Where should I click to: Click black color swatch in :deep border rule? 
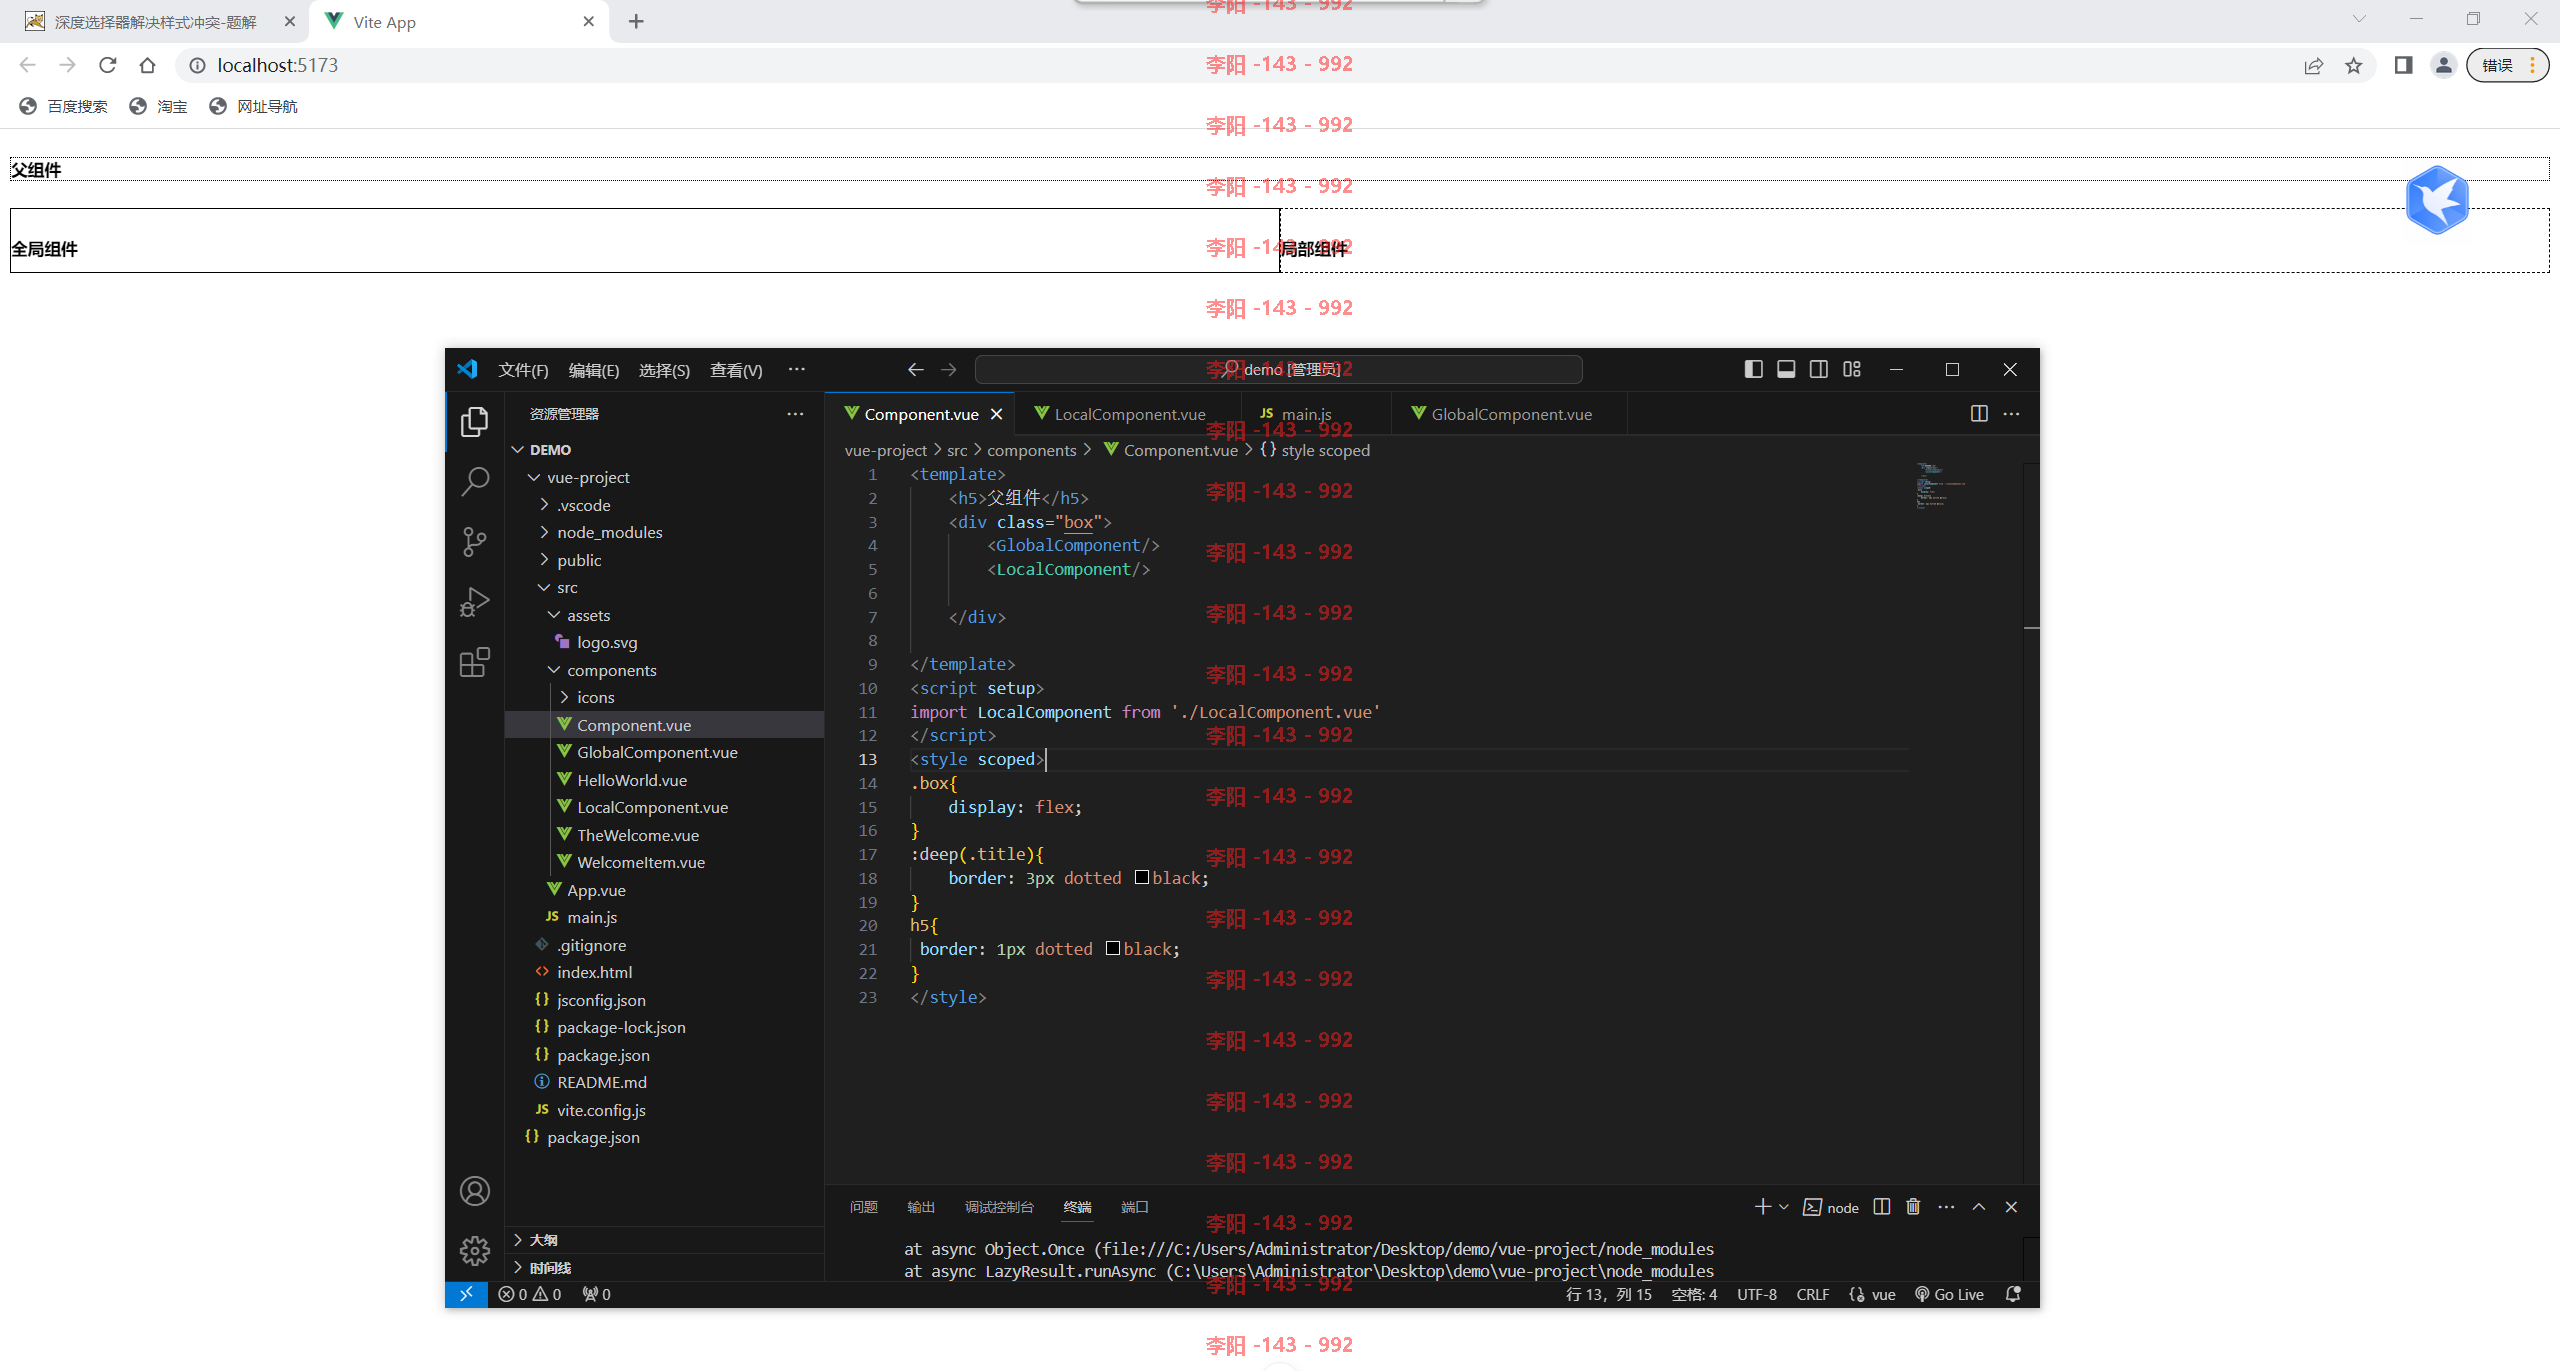(x=1141, y=878)
